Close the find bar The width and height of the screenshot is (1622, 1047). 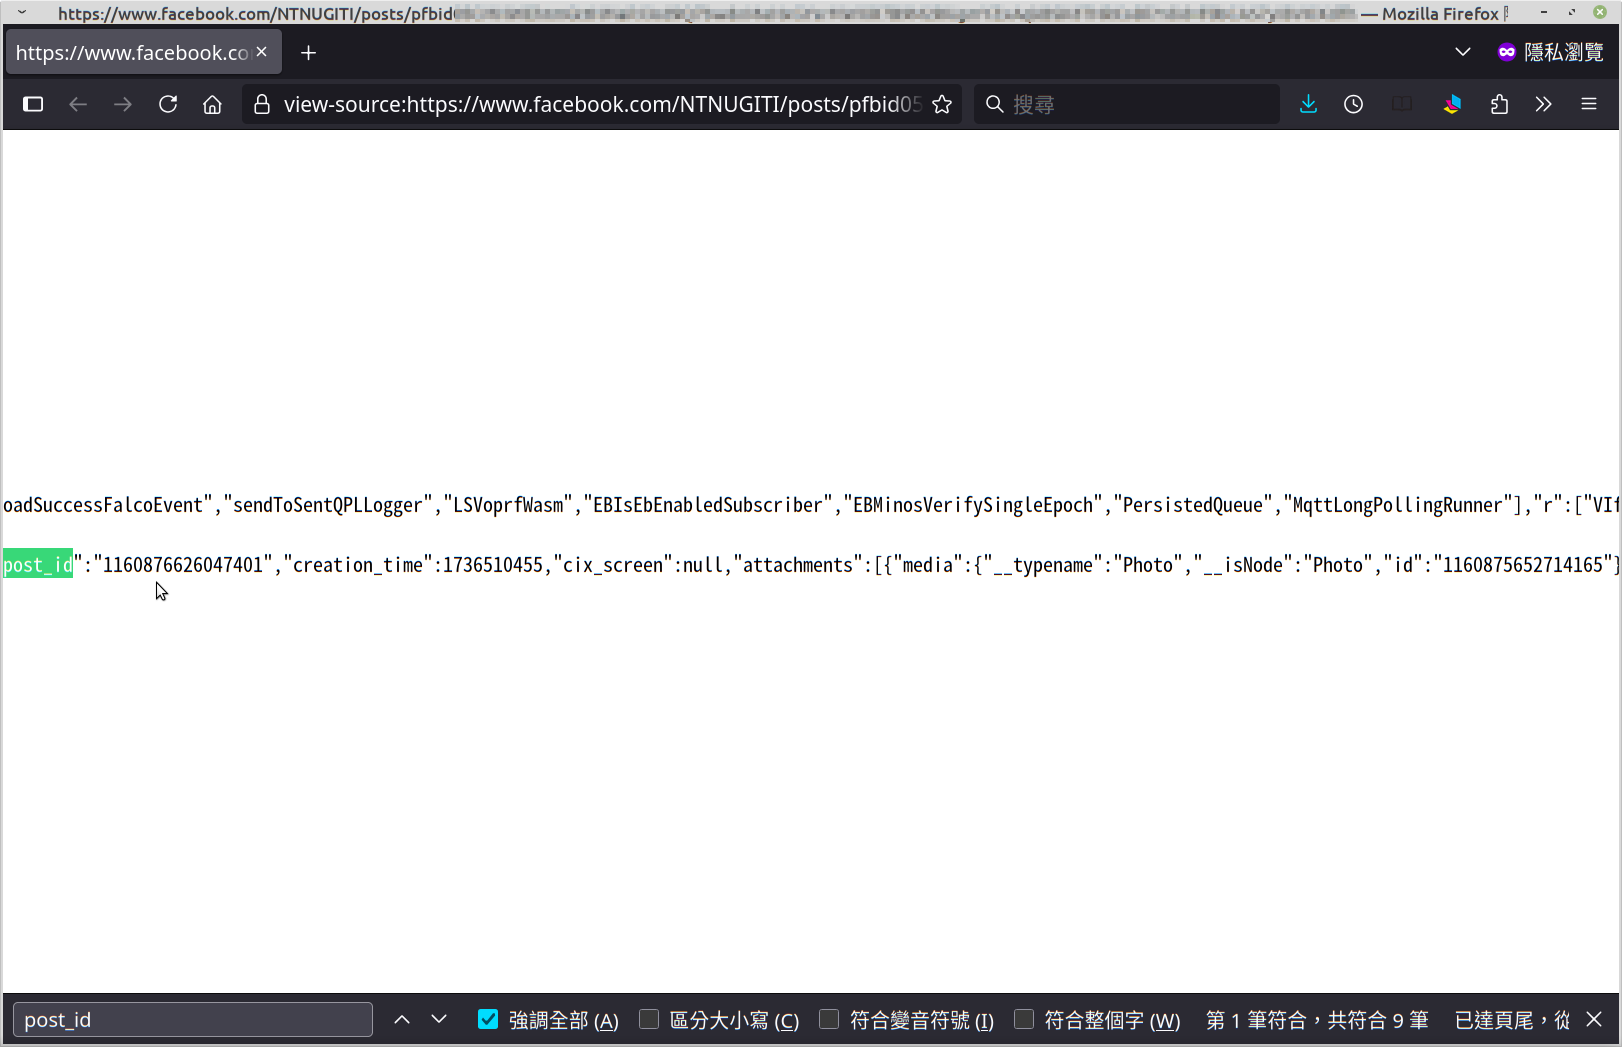coord(1594,1019)
